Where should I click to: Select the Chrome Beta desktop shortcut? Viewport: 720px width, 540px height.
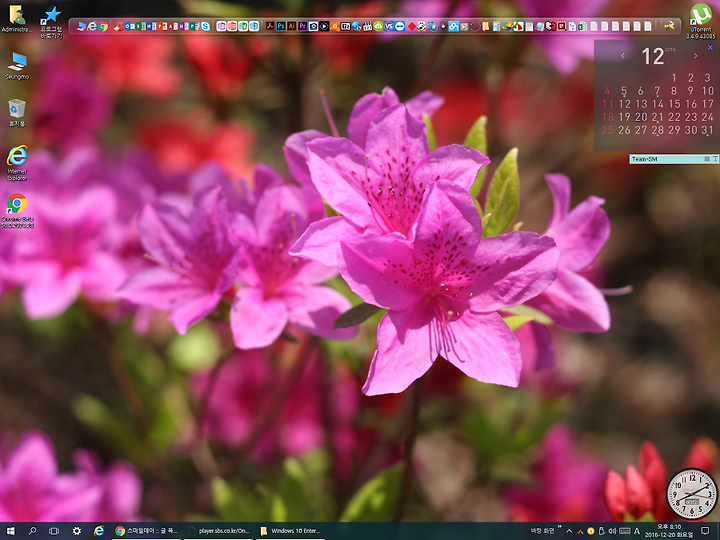tap(17, 210)
